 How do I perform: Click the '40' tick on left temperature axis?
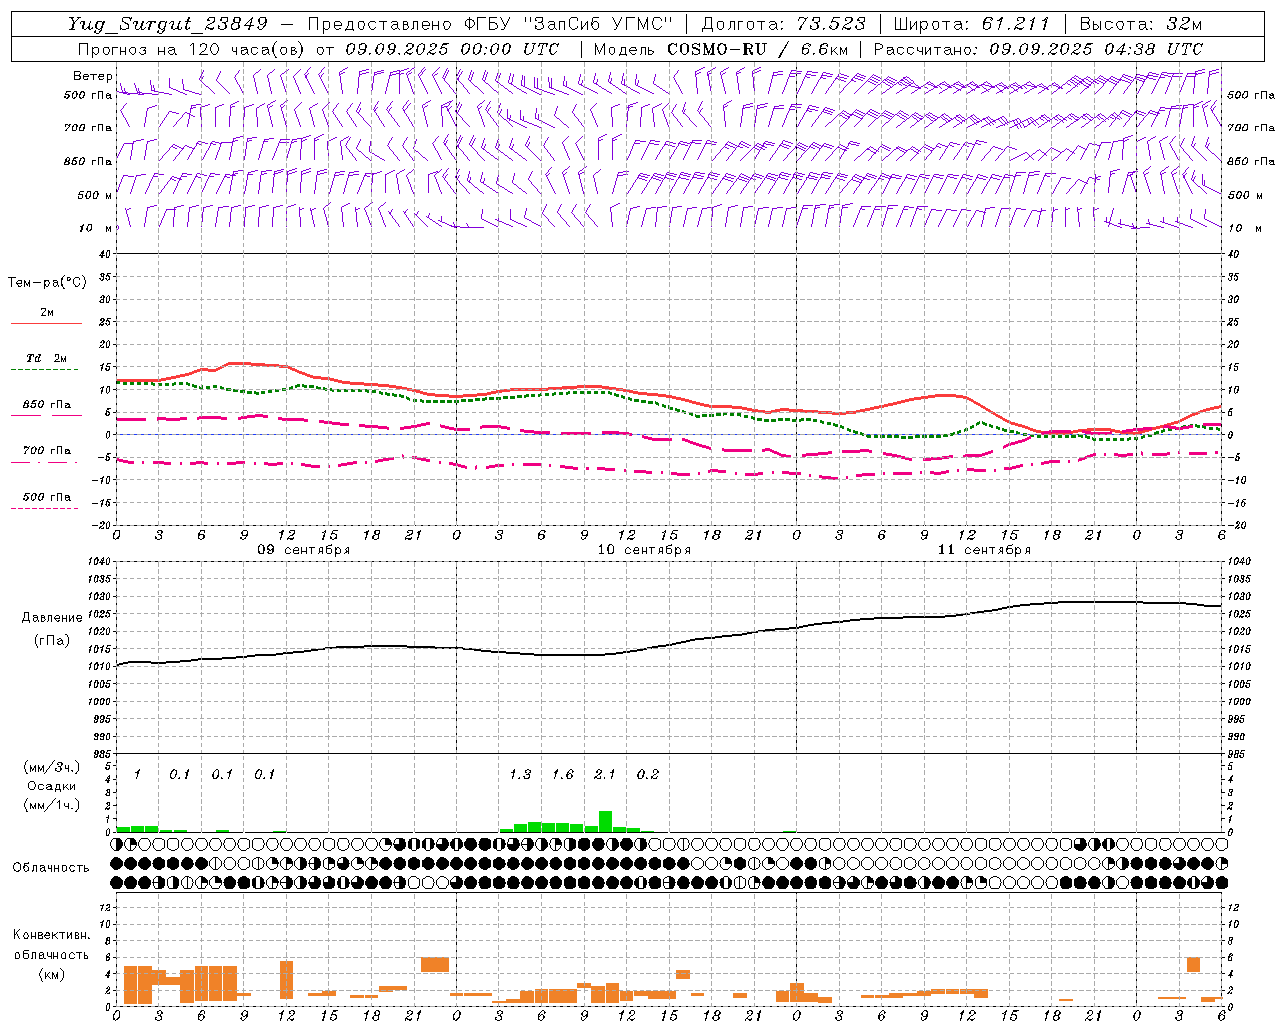tap(106, 254)
